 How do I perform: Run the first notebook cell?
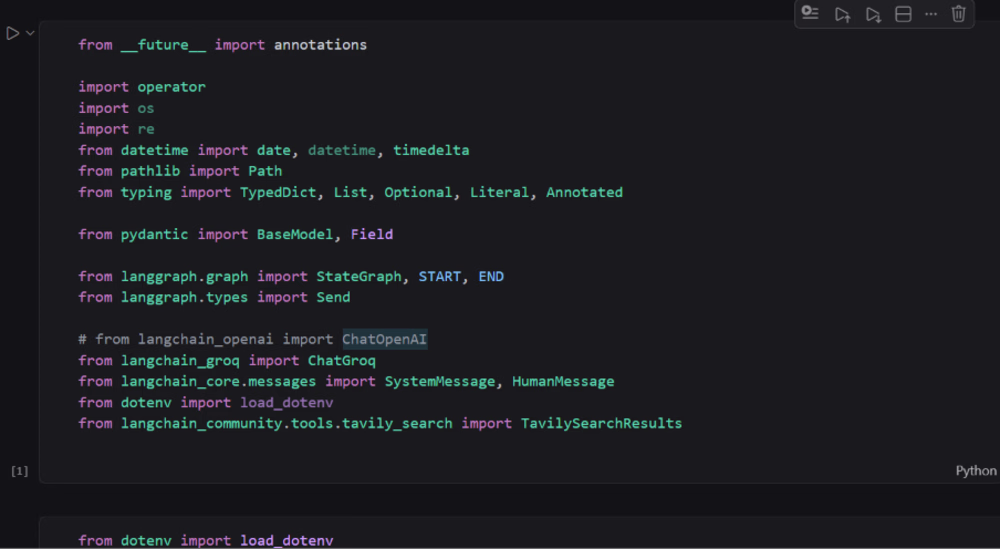pos(12,33)
